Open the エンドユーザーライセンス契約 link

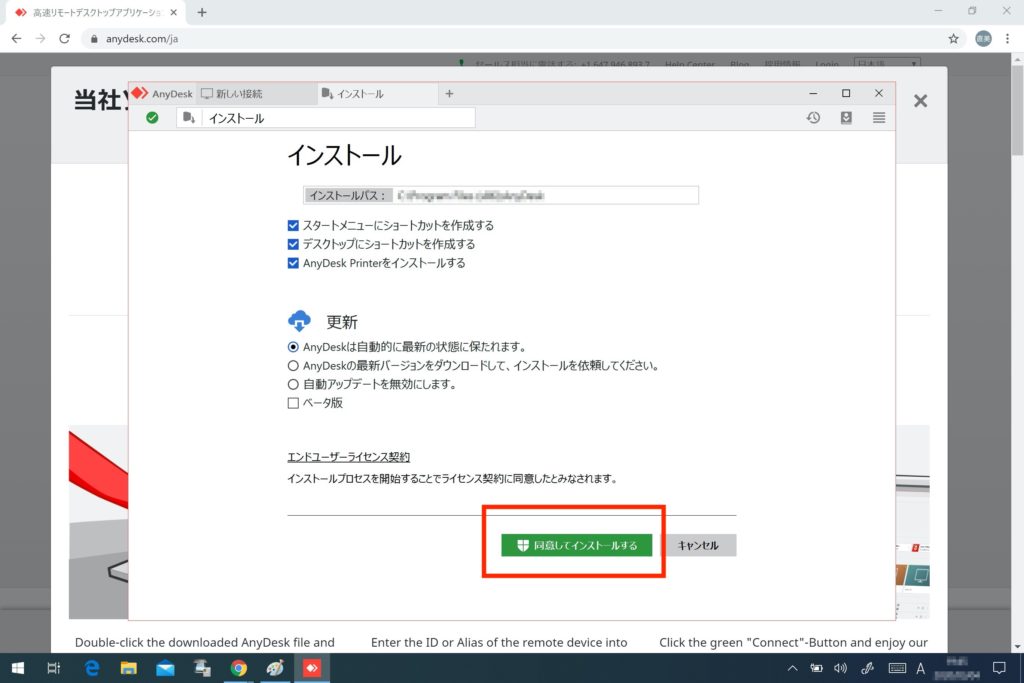[x=349, y=457]
